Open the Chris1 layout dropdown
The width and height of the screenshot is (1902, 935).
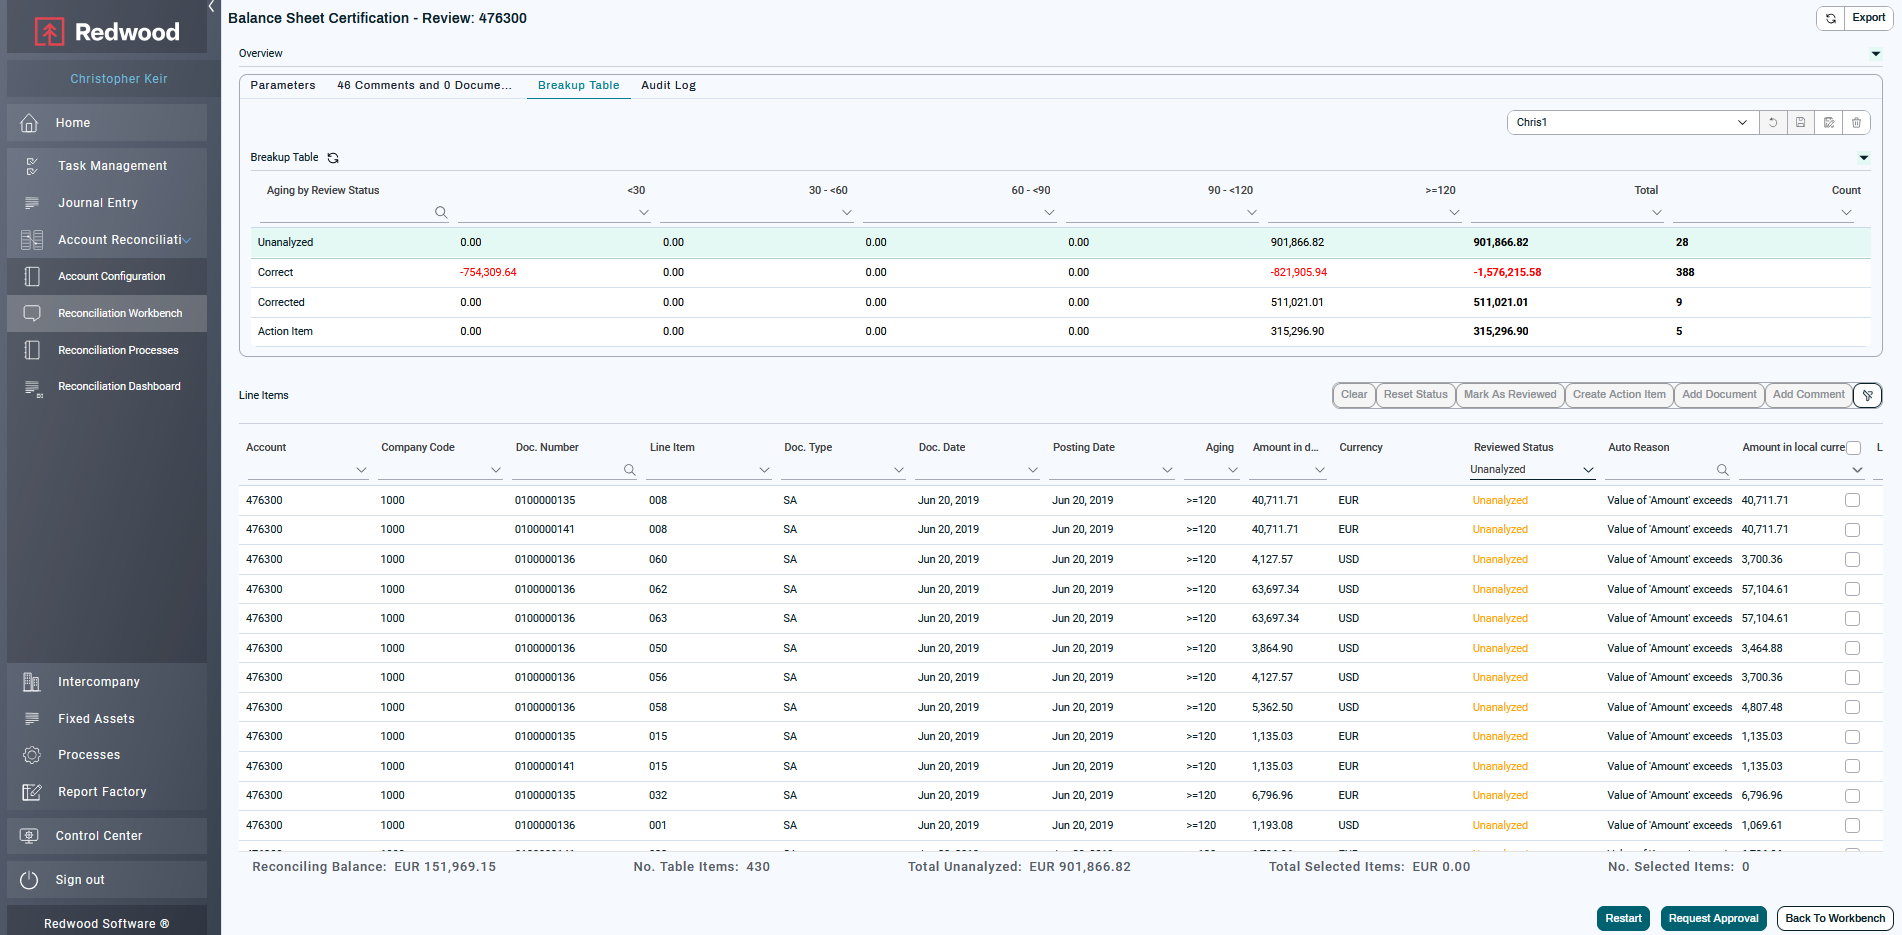(x=1741, y=123)
